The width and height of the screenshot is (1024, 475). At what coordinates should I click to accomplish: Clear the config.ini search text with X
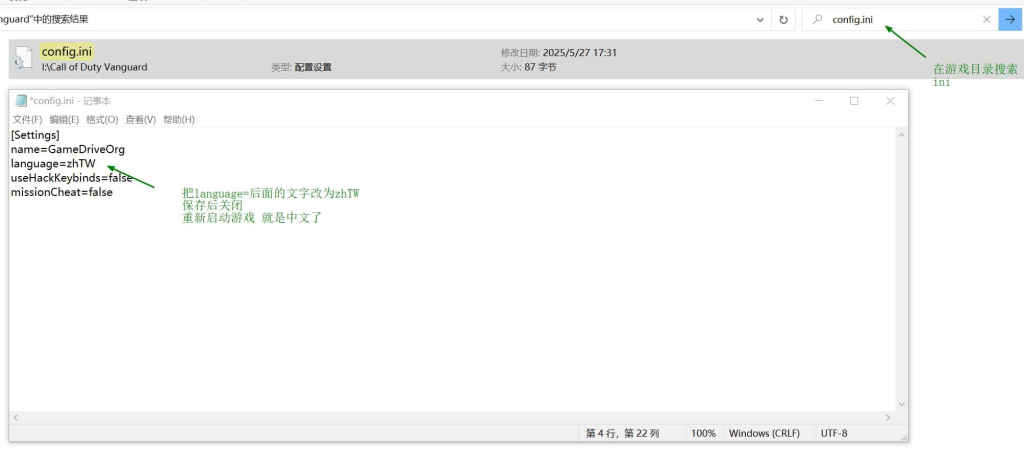pyautogui.click(x=986, y=19)
